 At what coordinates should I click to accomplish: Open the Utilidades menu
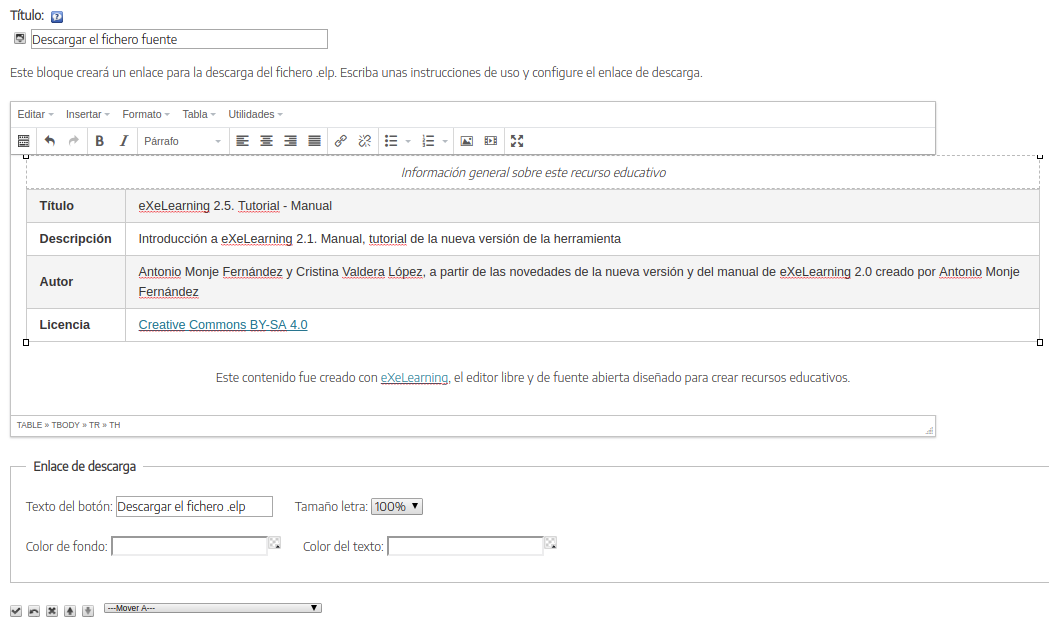click(x=255, y=114)
